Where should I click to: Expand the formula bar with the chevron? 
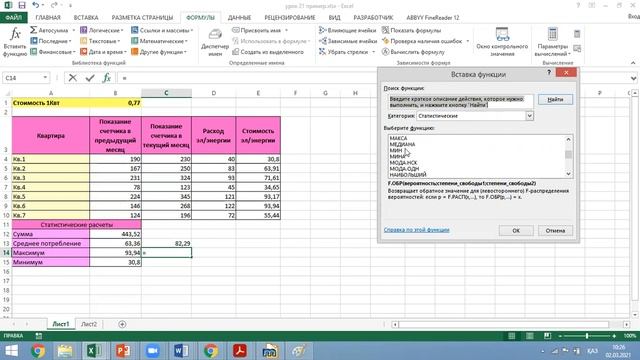(633, 78)
